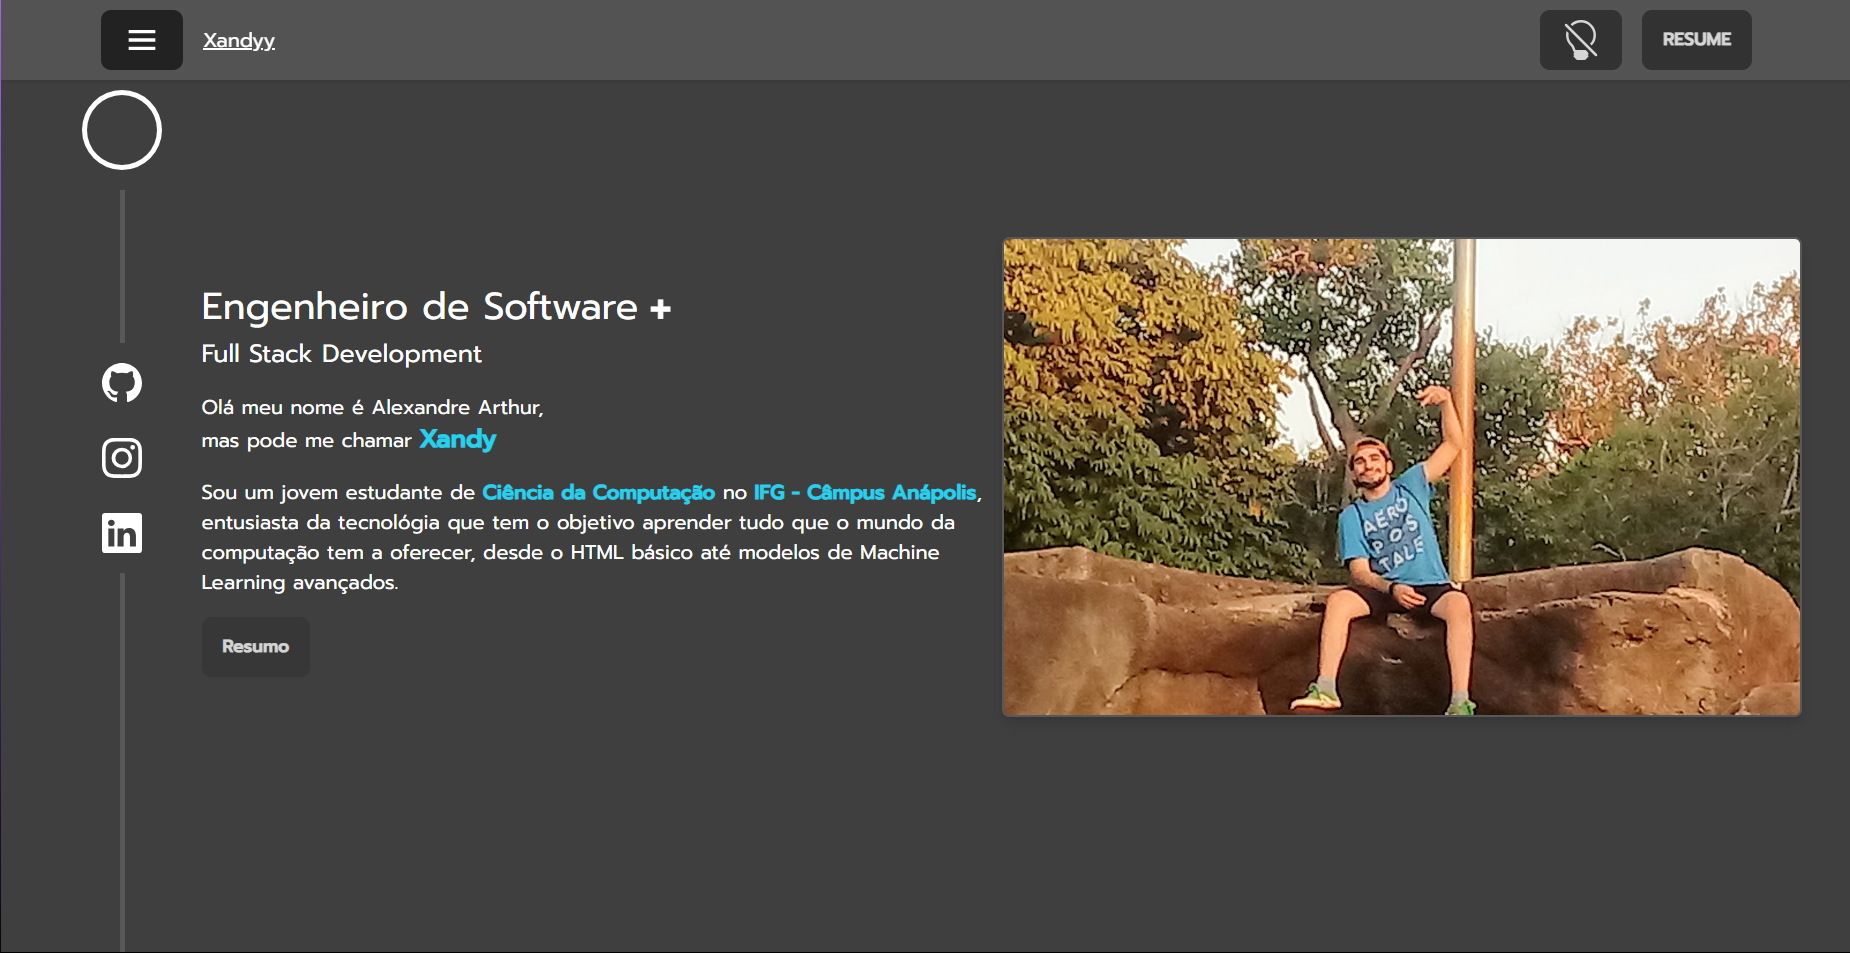Viewport: 1850px width, 953px height.
Task: Click the photo of man sitting on rocks
Action: coord(1401,477)
